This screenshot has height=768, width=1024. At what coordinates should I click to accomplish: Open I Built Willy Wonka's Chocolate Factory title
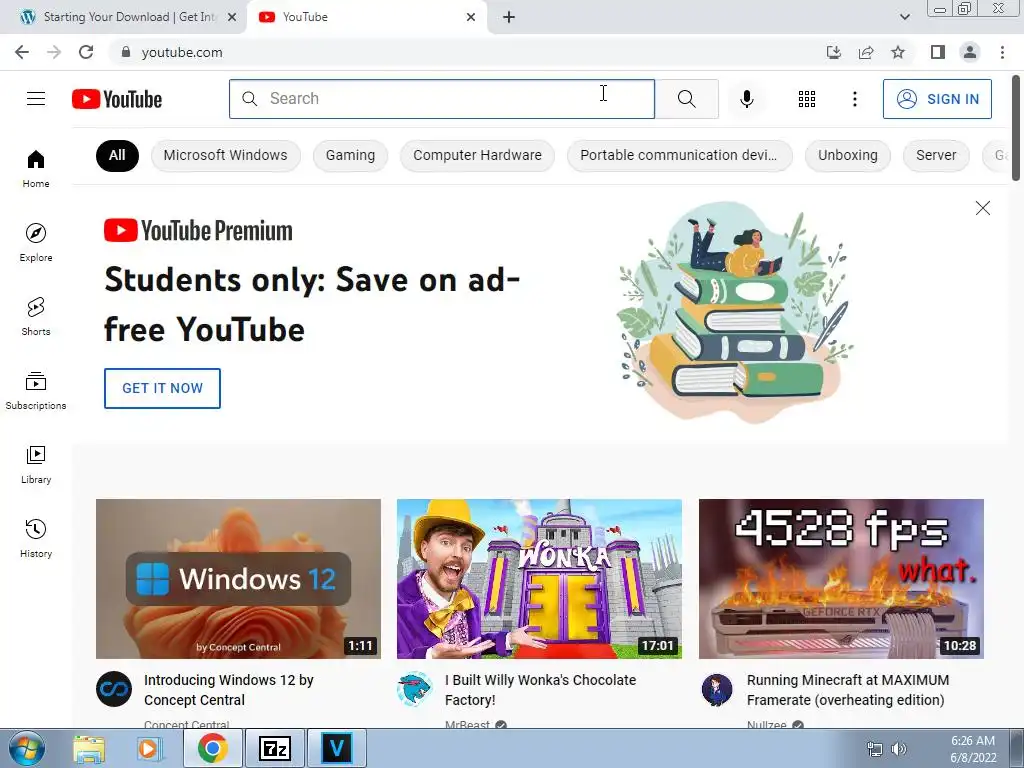(x=541, y=690)
